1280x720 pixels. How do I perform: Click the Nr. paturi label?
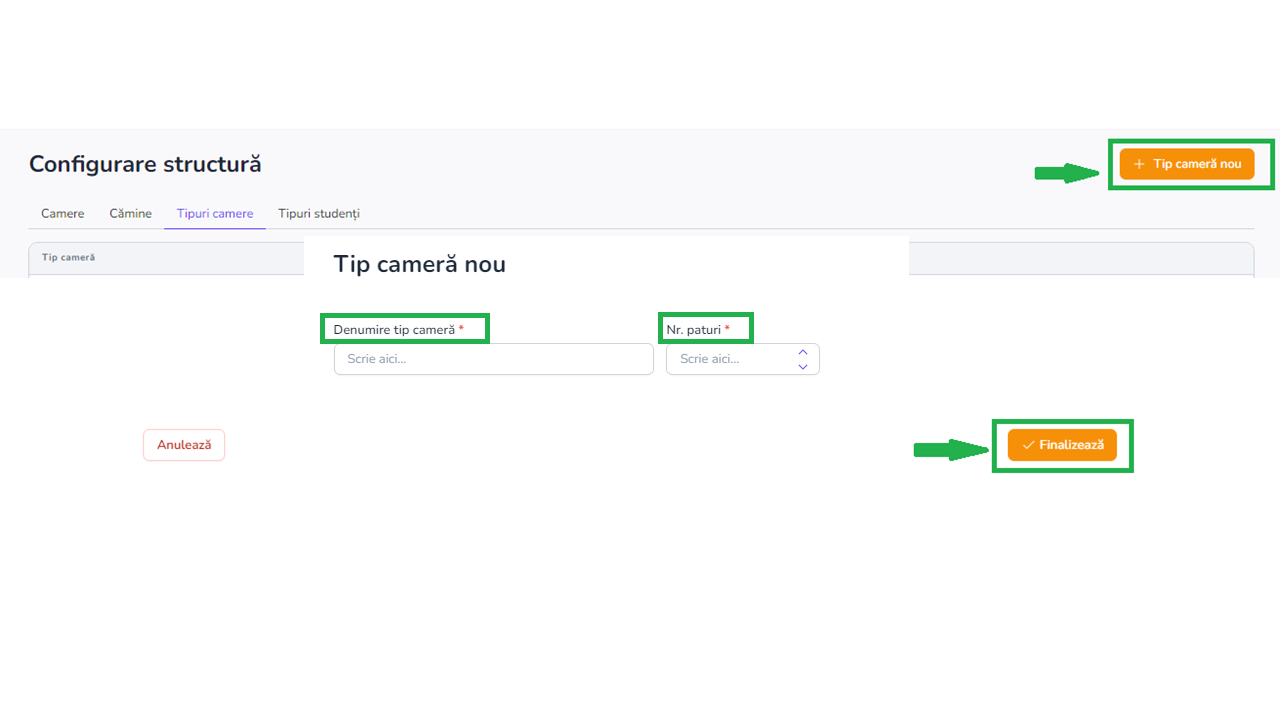tap(693, 330)
